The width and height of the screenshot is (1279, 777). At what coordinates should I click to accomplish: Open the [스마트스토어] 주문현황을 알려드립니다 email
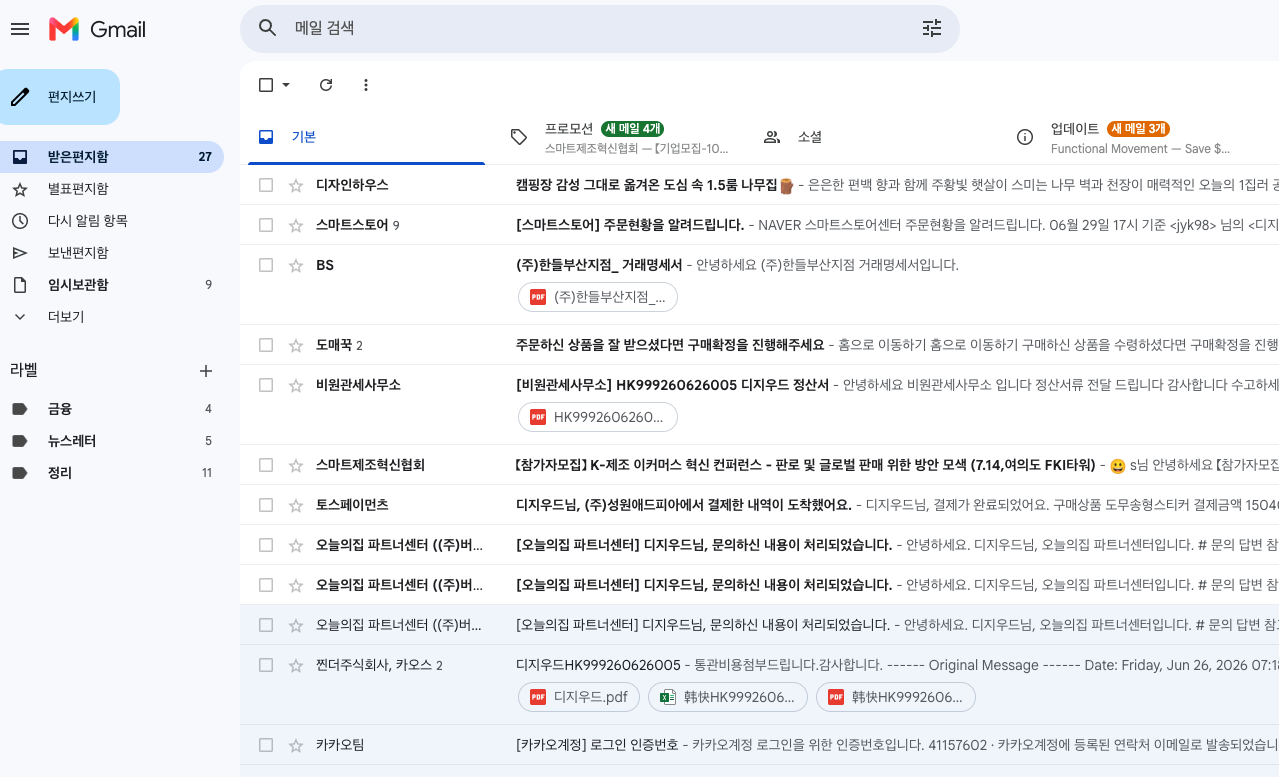click(x=630, y=225)
